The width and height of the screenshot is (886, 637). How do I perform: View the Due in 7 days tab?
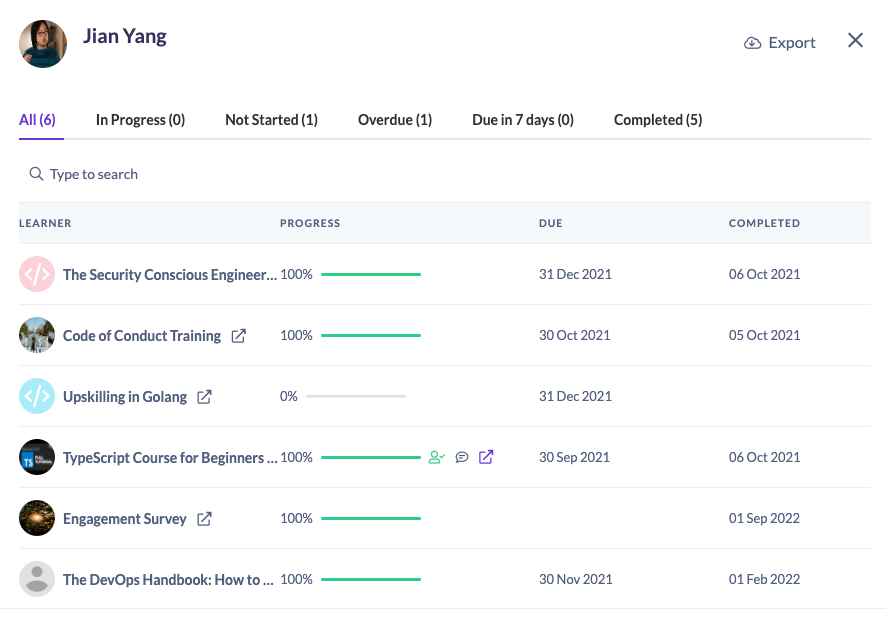pyautogui.click(x=521, y=119)
